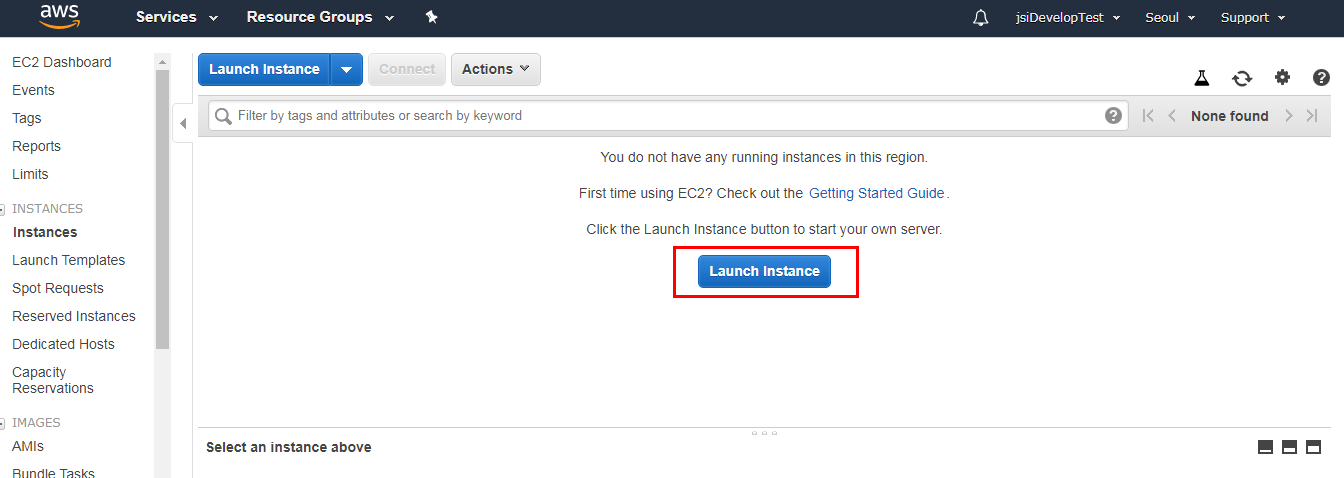Go to next page of results
The image size is (1344, 478).
(1289, 116)
